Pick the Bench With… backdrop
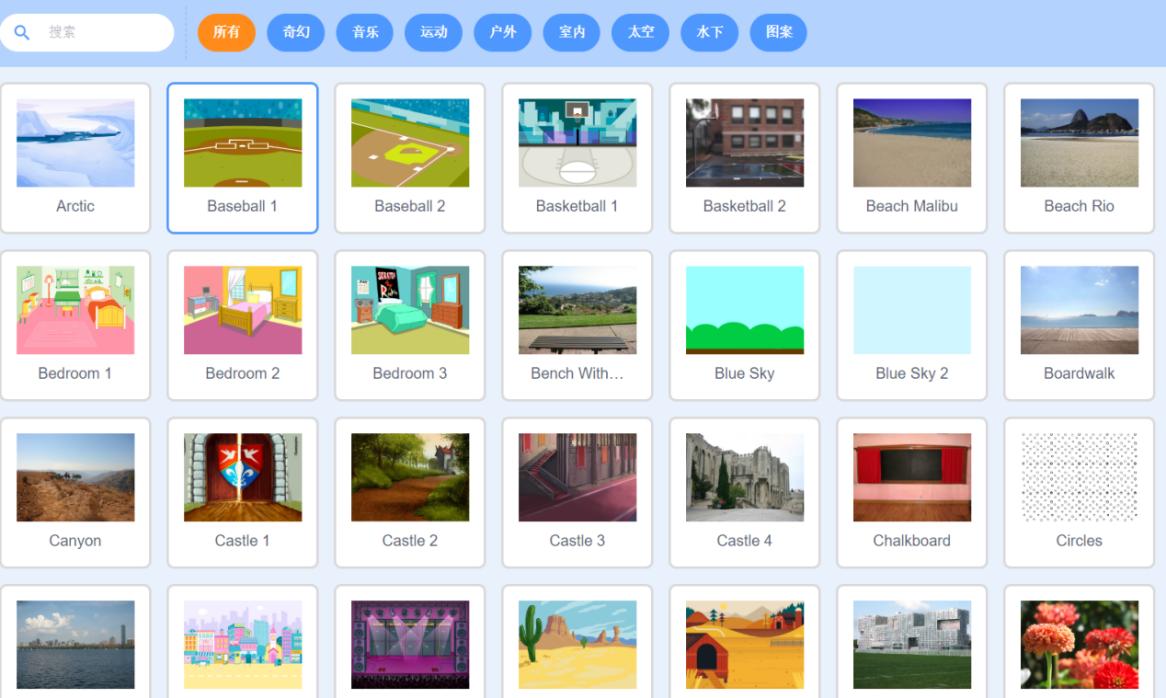1166x698 pixels. (x=577, y=325)
